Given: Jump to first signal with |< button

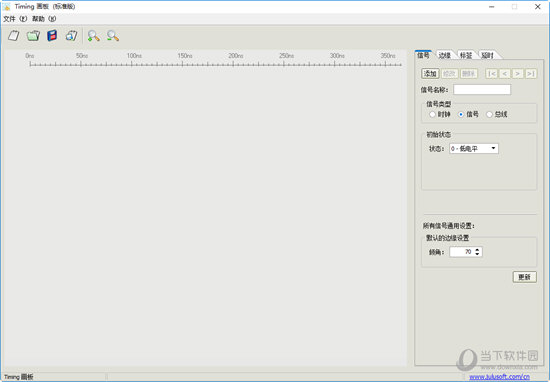Looking at the screenshot, I should [x=492, y=73].
